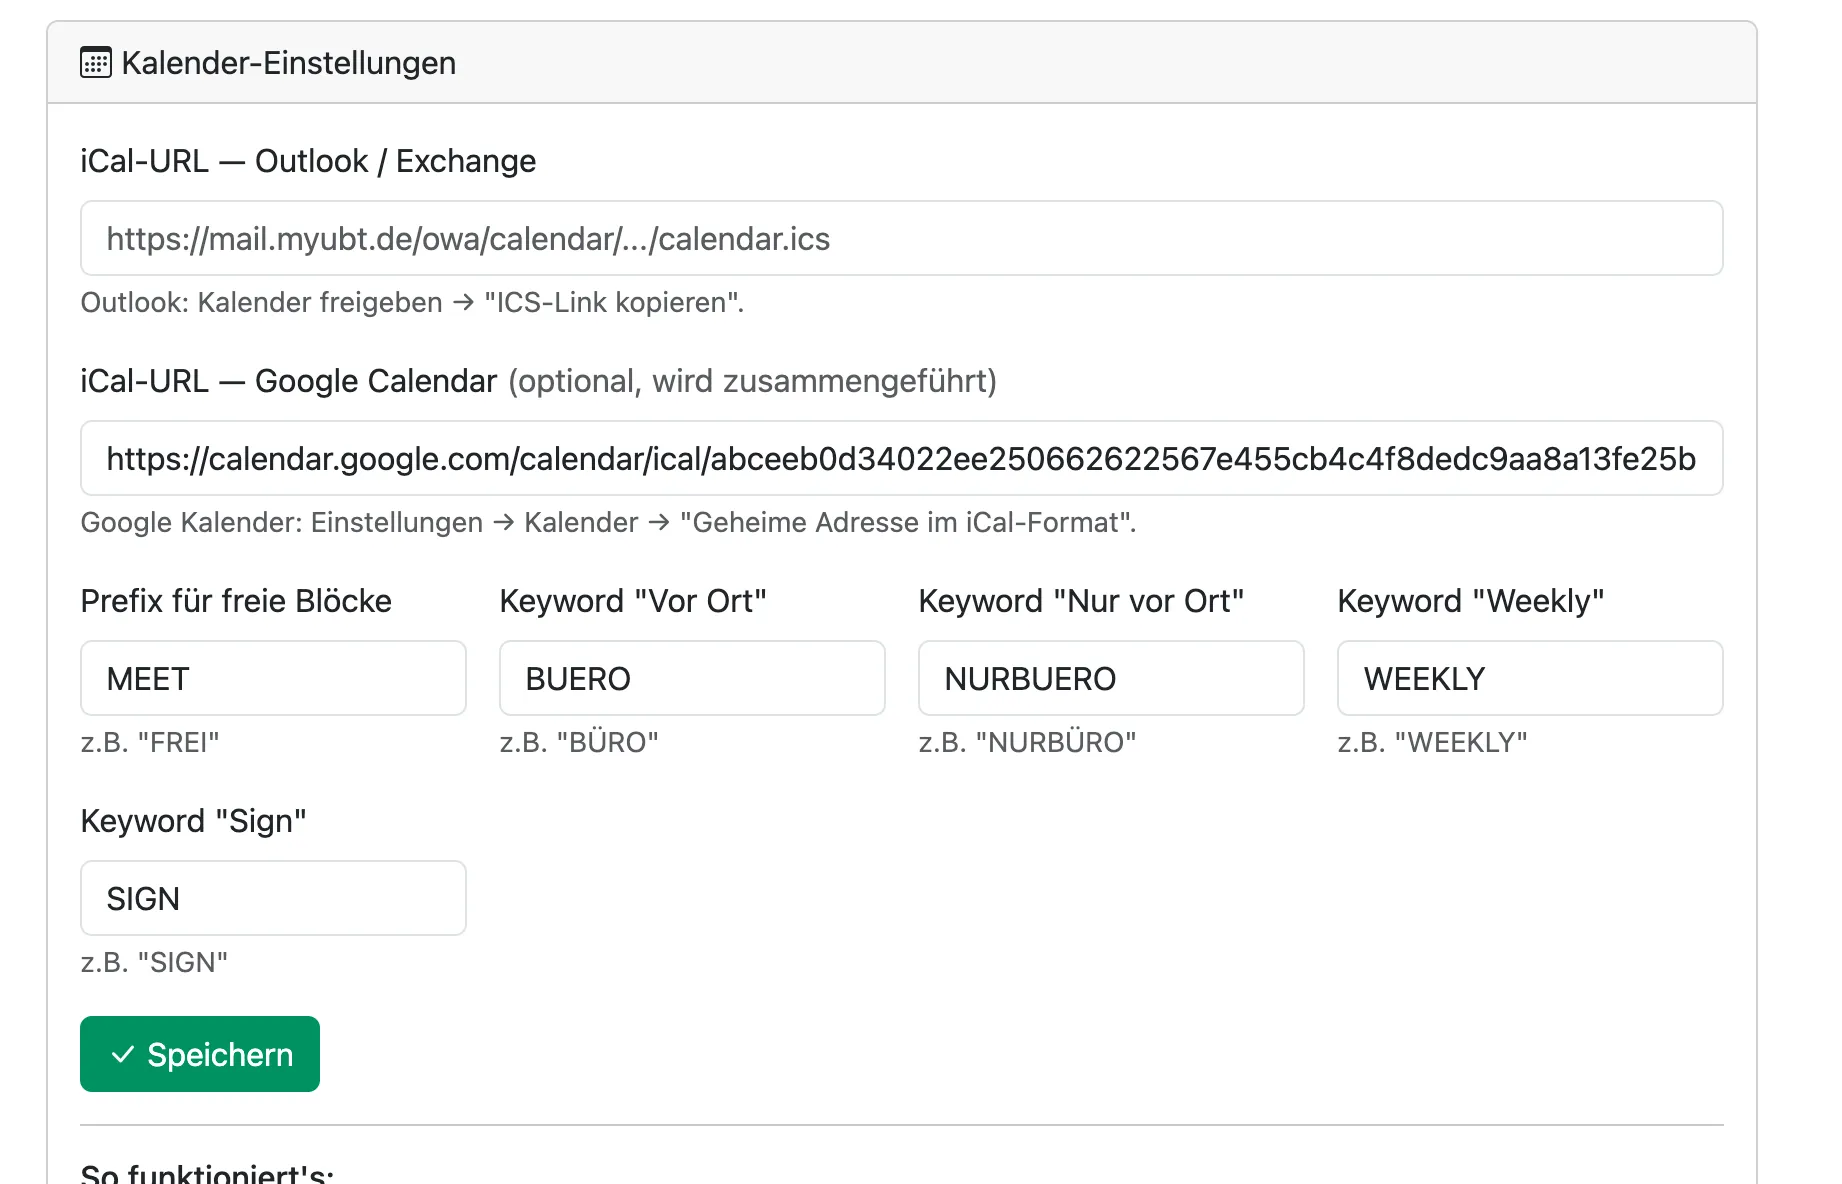Click the "iCal-URL — Outlook / Exchange" label

[308, 161]
